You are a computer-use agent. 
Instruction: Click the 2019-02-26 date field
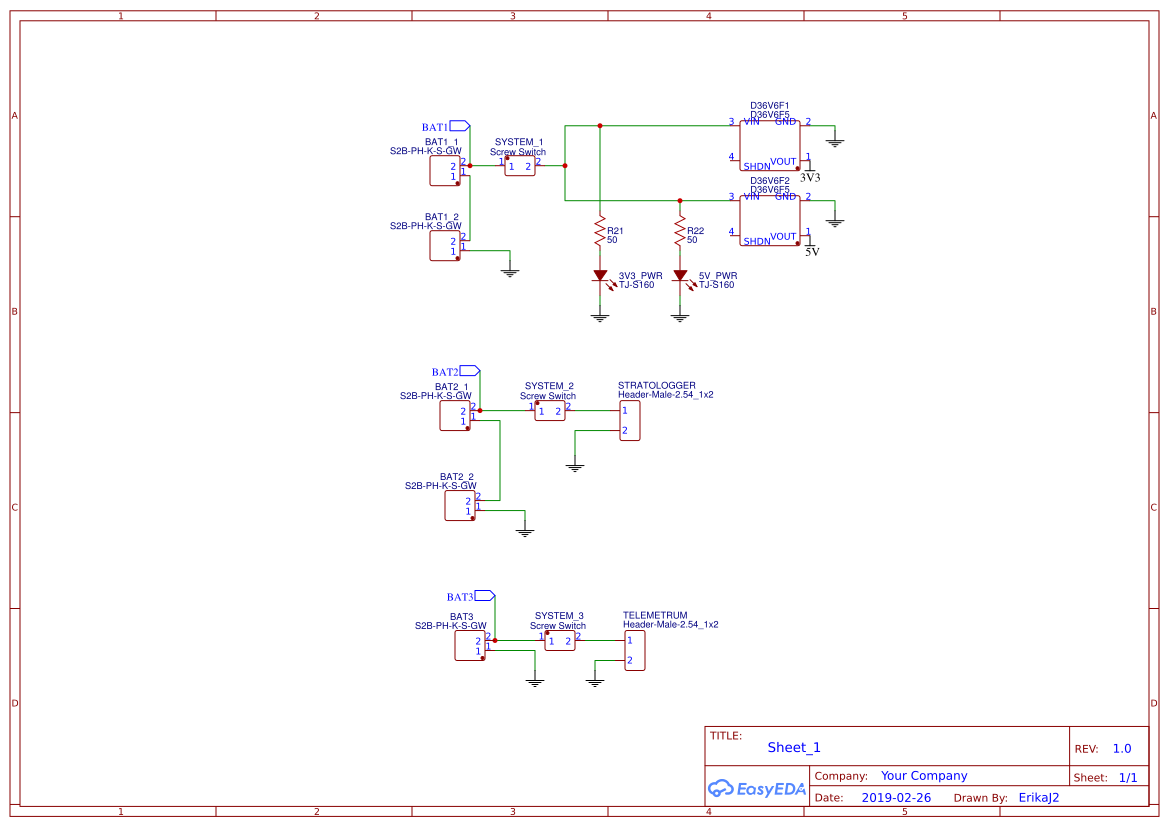[895, 797]
